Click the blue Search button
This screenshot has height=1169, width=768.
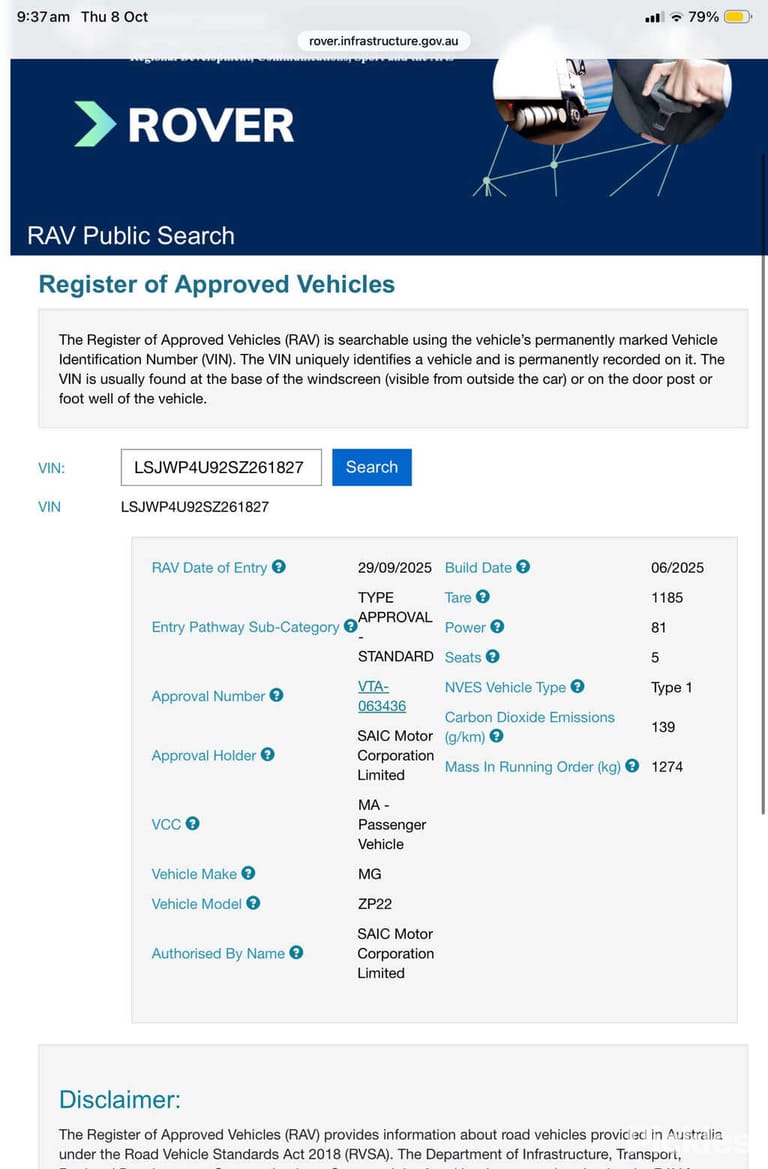pos(372,467)
